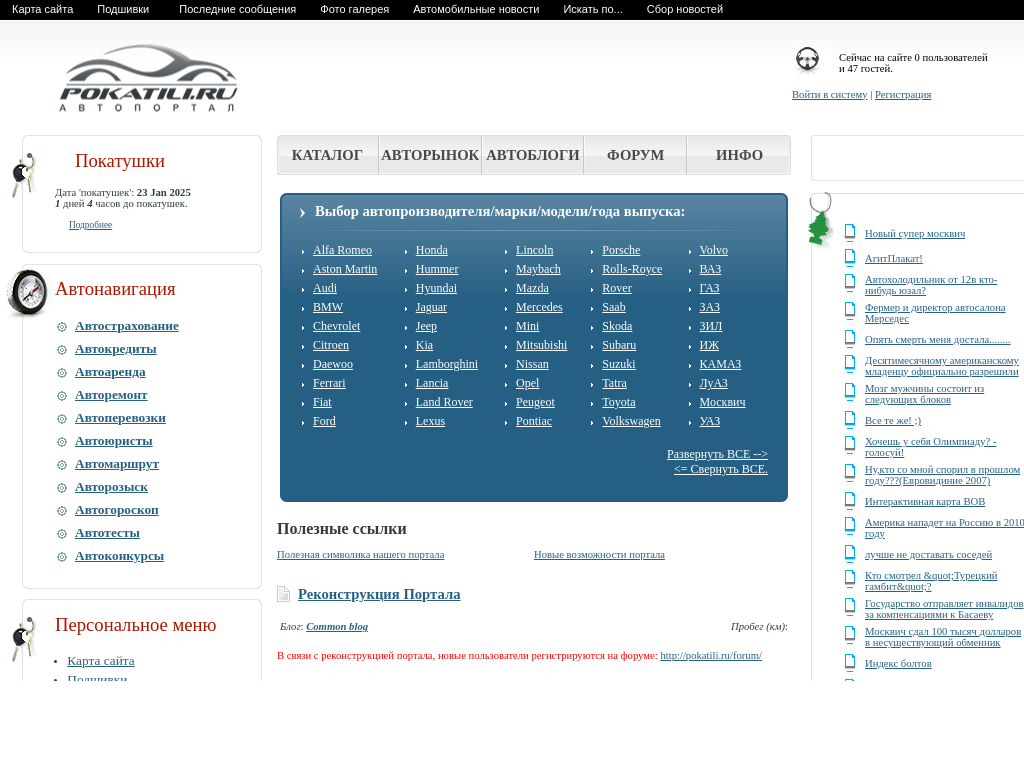Open Фото галерея in top menu

tap(355, 9)
